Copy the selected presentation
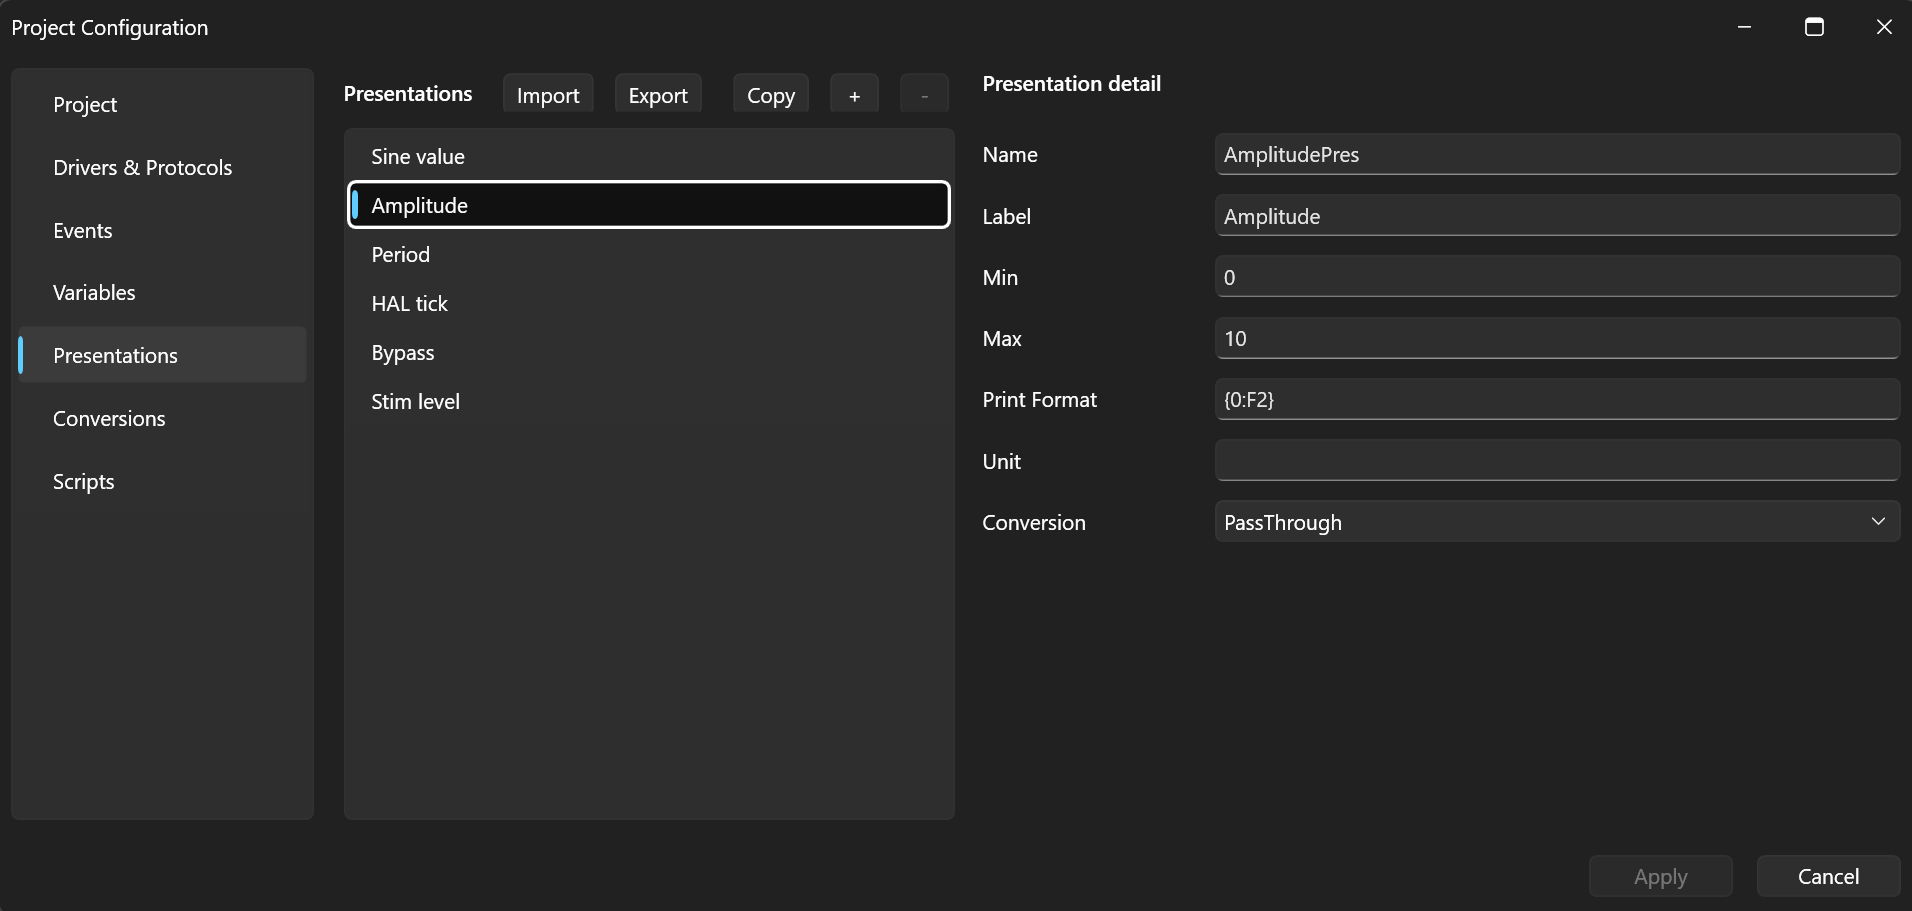The image size is (1912, 911). tap(771, 95)
